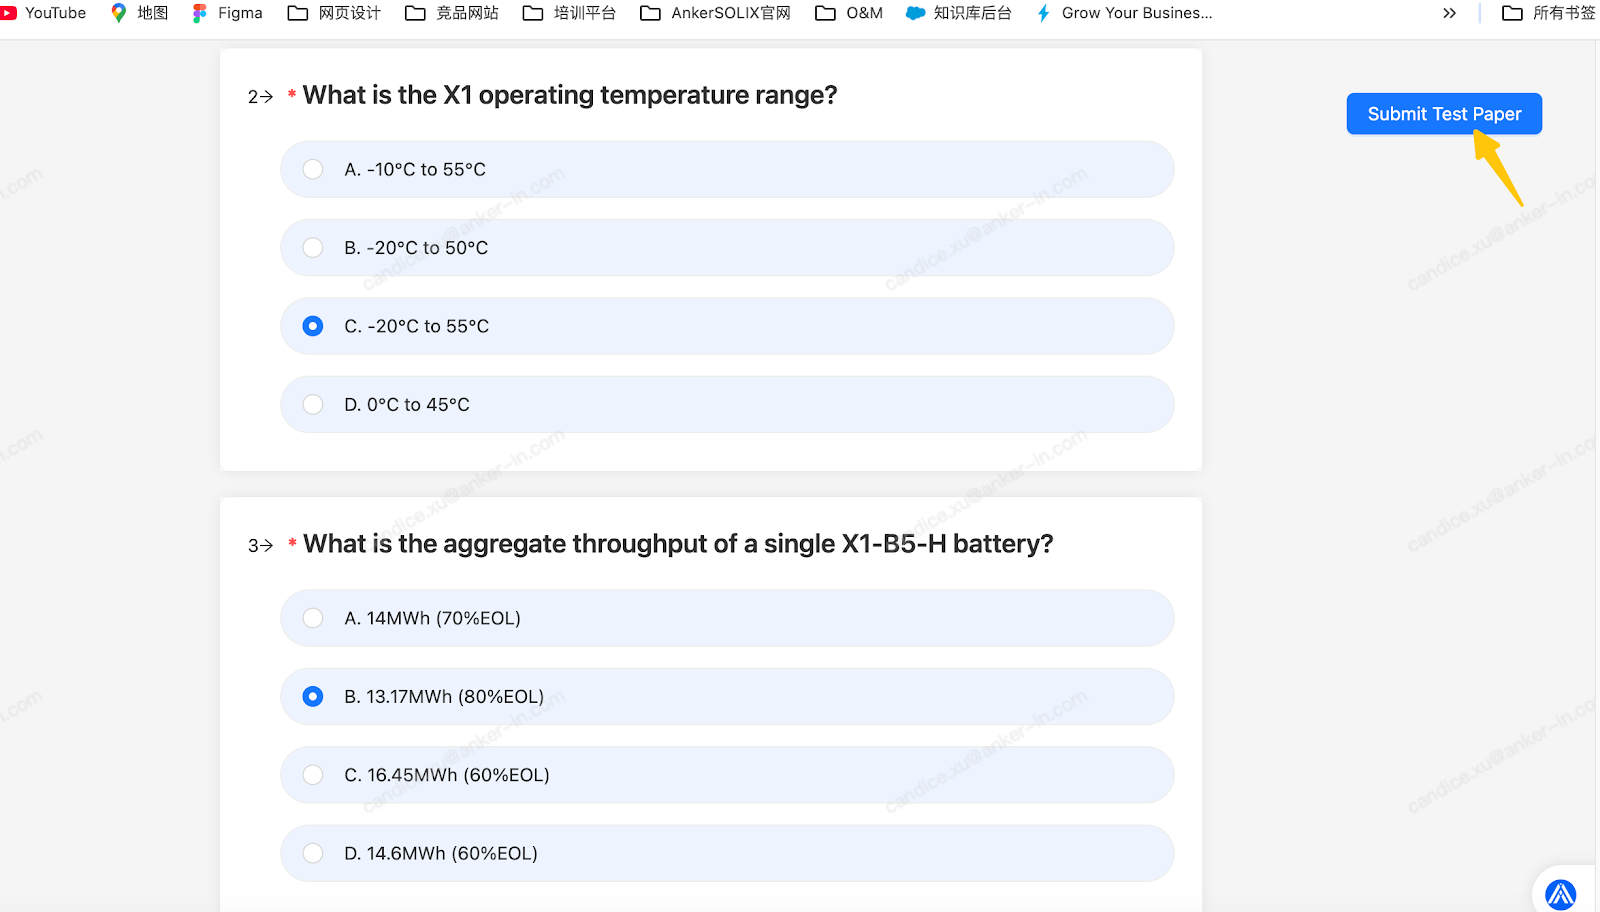Open the AnkerSOLIX官网 bookmark folder
Viewport: 1600px width, 912px height.
click(x=715, y=13)
